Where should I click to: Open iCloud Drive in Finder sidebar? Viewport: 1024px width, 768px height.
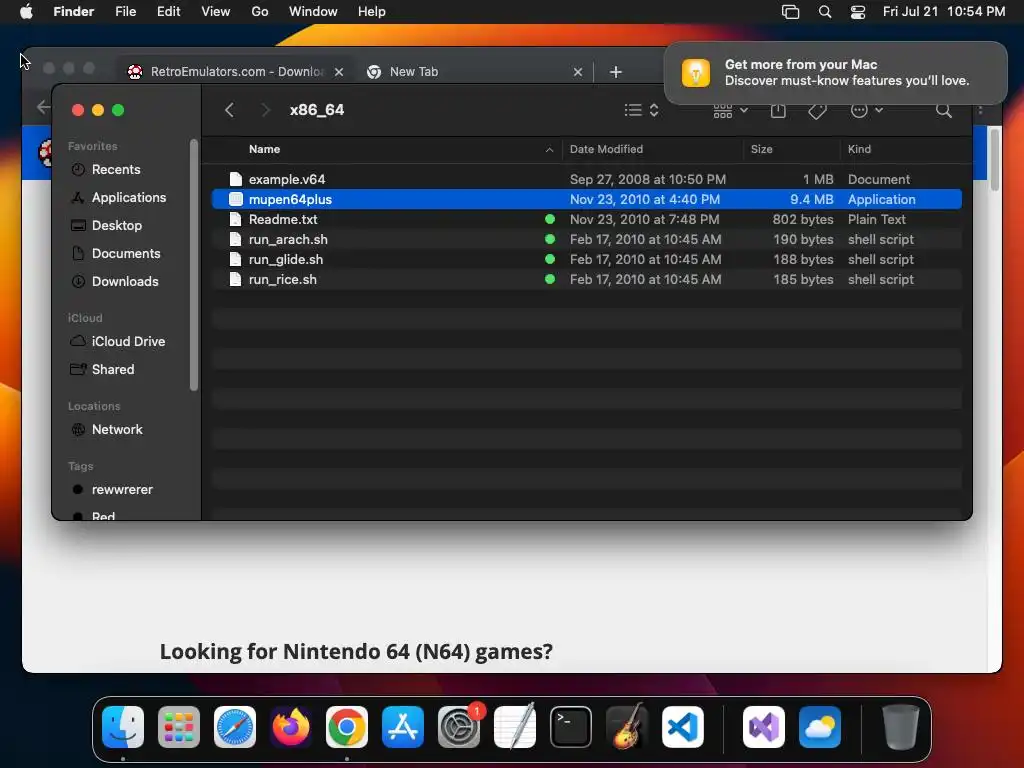[x=118, y=342]
